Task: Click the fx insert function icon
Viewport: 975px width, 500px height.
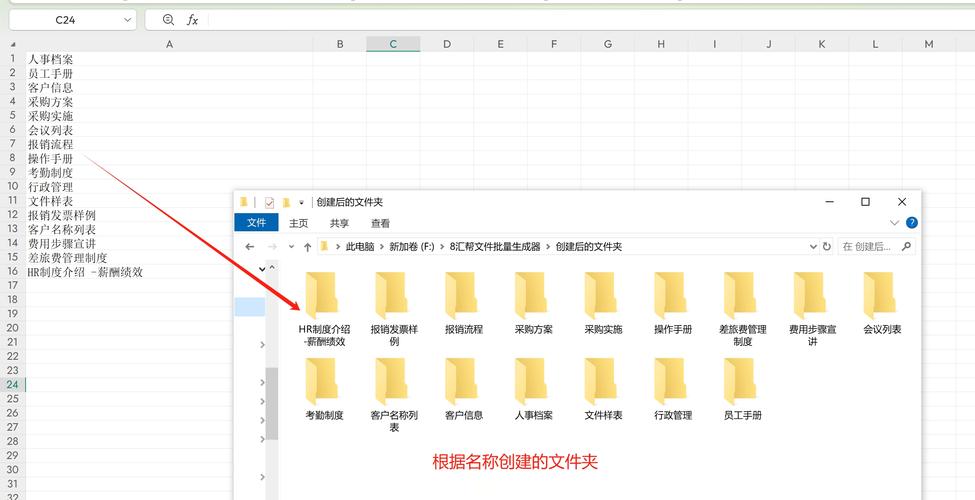Action: tap(193, 20)
